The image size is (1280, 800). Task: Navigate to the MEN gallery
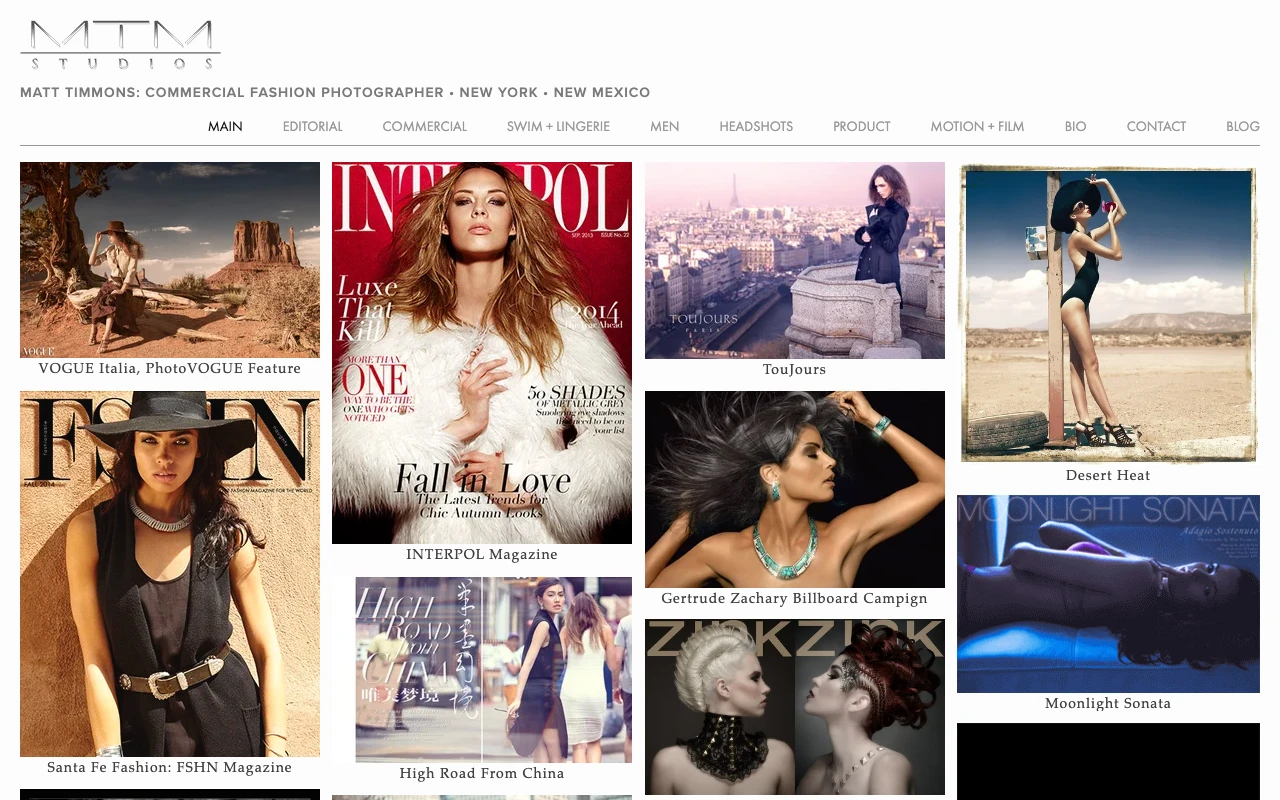664,126
